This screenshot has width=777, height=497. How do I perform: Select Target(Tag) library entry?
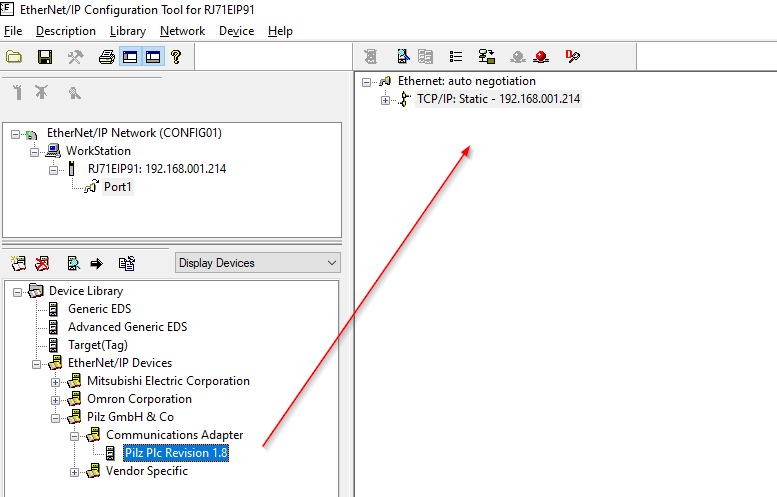coord(98,345)
